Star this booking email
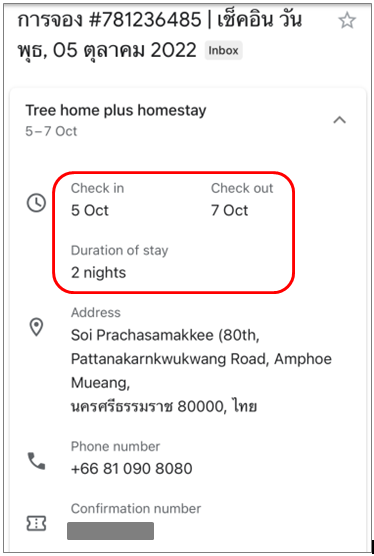This screenshot has height=556, width=374. pos(347,20)
